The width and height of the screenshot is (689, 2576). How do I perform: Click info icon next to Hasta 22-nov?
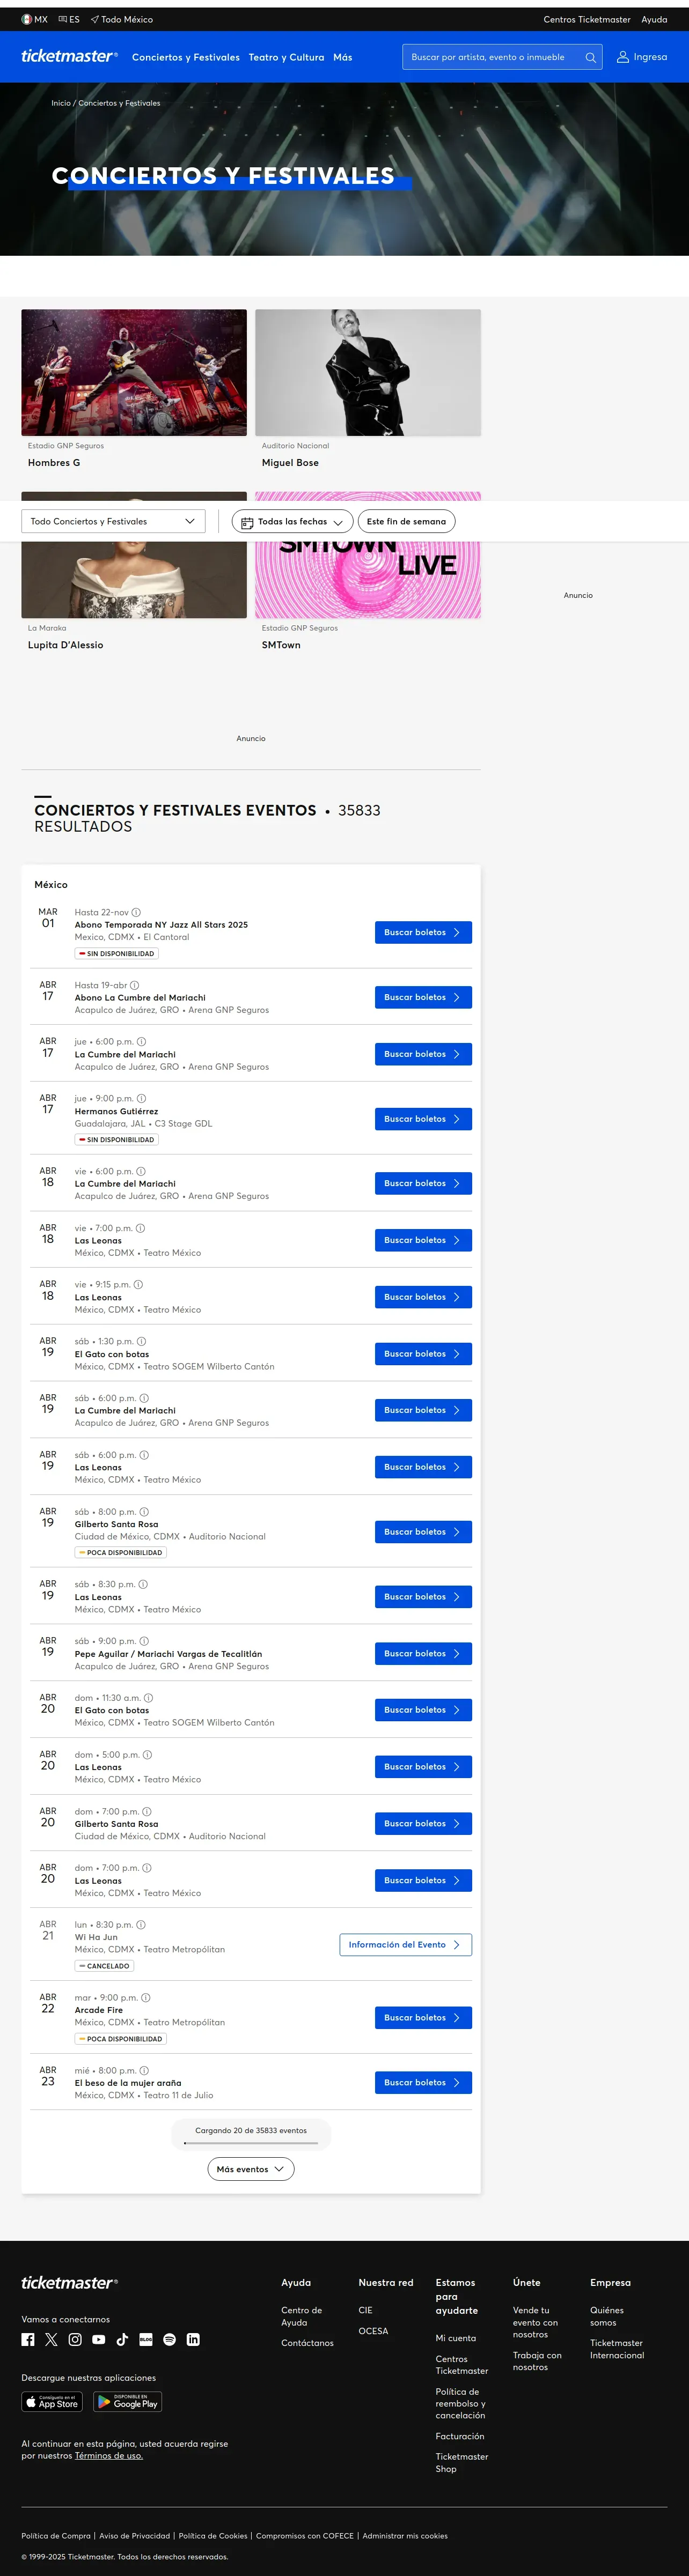136,912
